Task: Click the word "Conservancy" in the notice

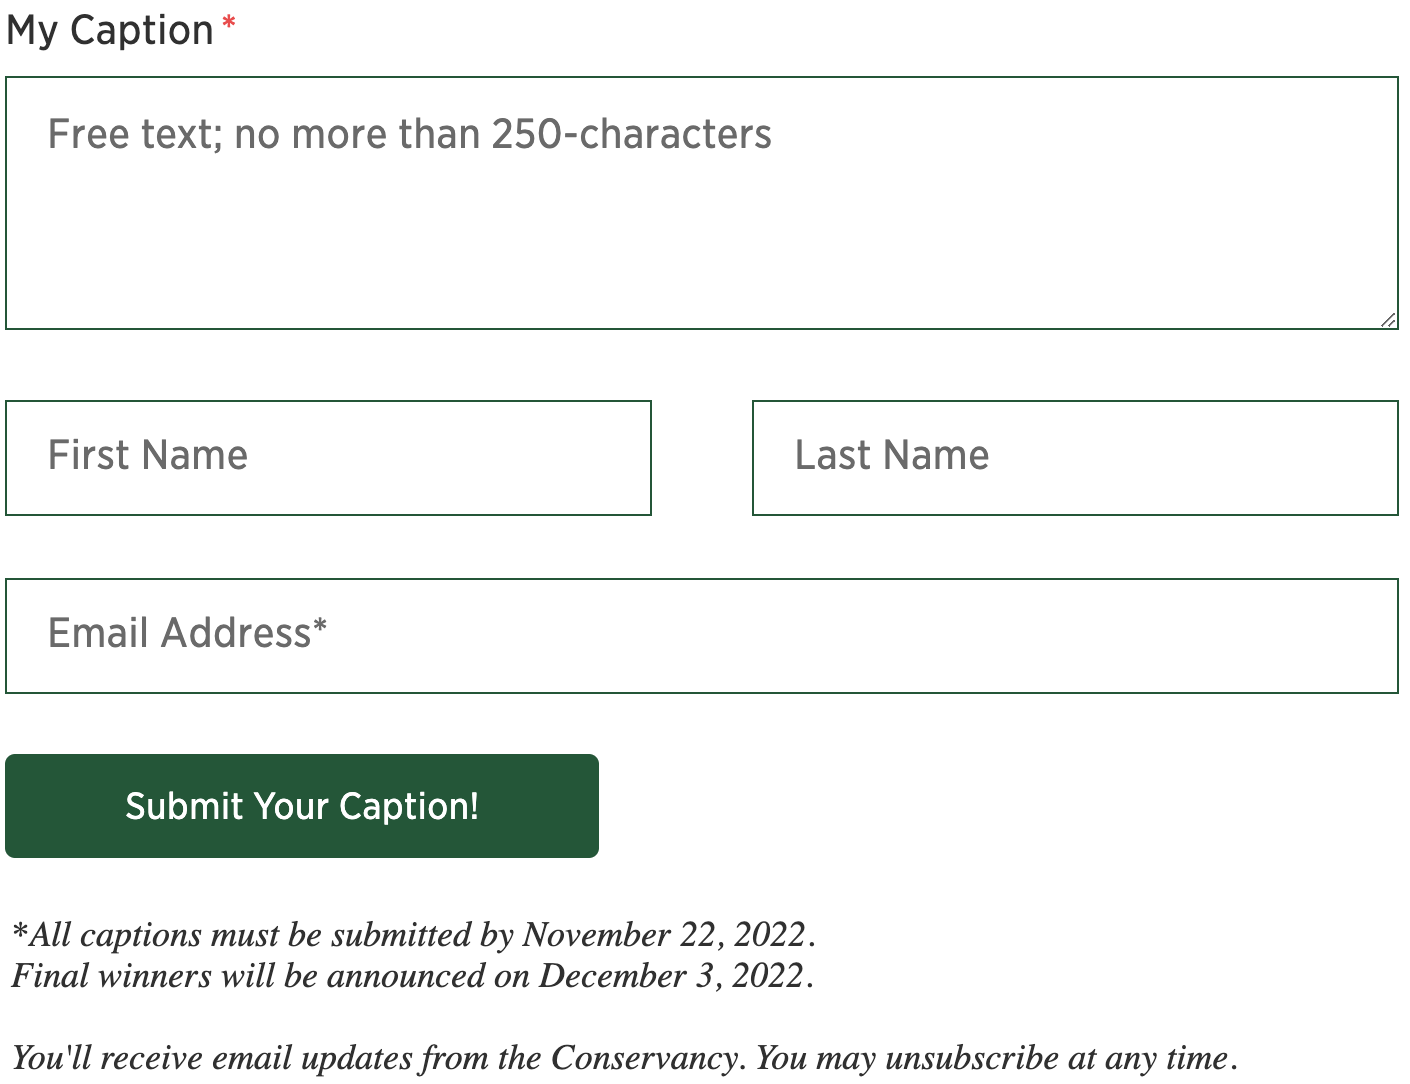Action: [646, 1058]
